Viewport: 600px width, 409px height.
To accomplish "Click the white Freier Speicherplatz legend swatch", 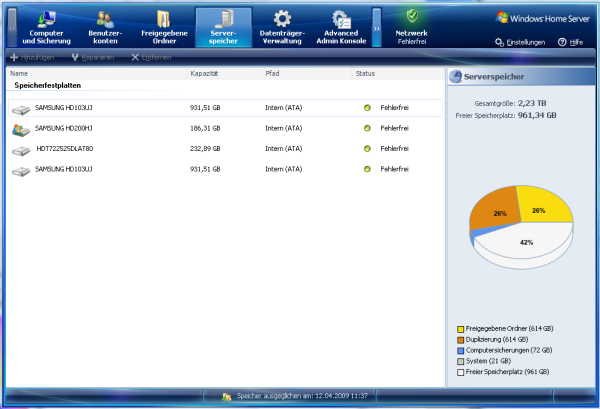I will coord(460,372).
